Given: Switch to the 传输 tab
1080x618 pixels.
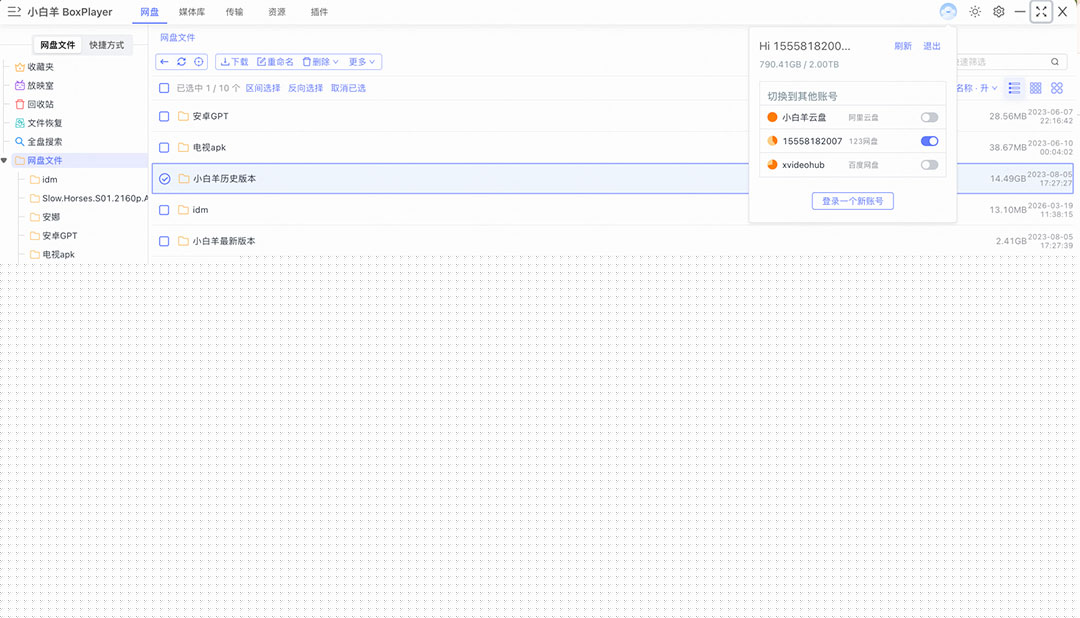Looking at the screenshot, I should click(234, 12).
